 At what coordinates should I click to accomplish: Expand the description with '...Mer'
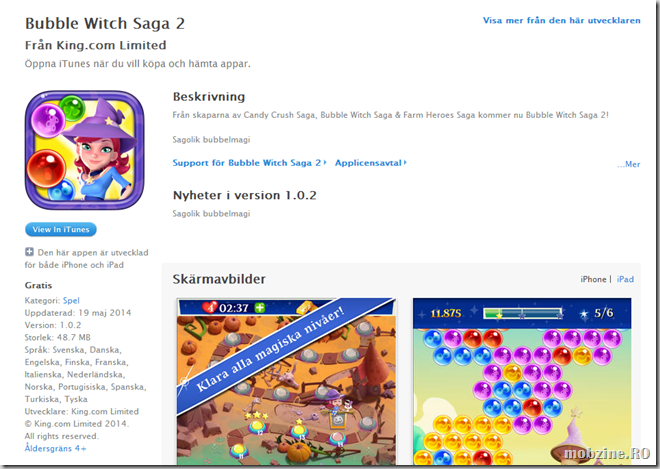click(x=628, y=164)
